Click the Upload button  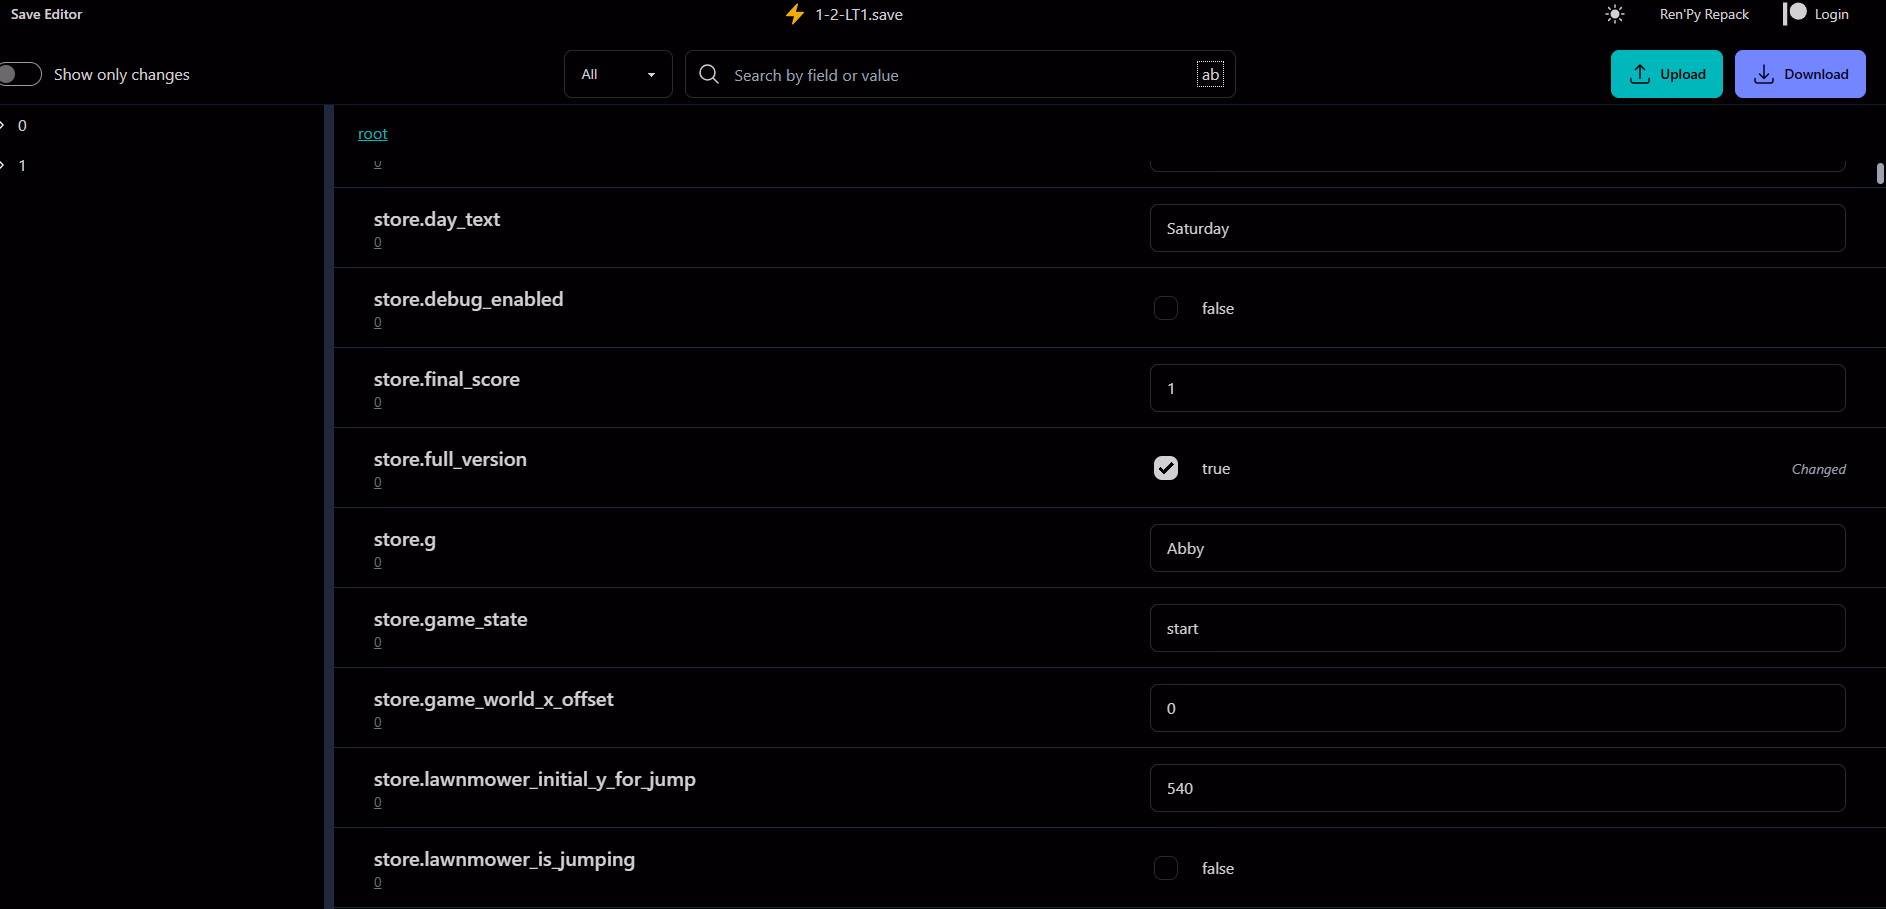1666,74
